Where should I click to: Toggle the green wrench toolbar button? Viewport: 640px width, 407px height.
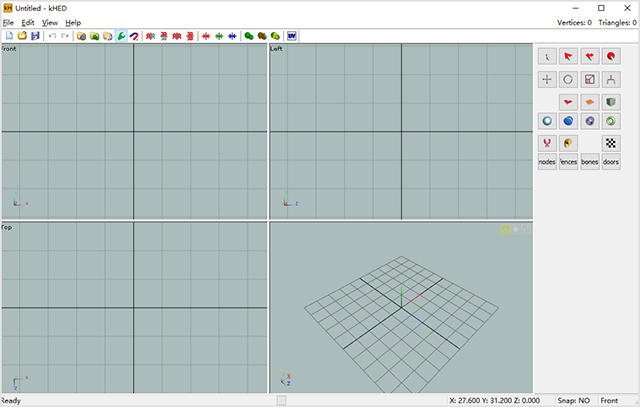(x=121, y=36)
